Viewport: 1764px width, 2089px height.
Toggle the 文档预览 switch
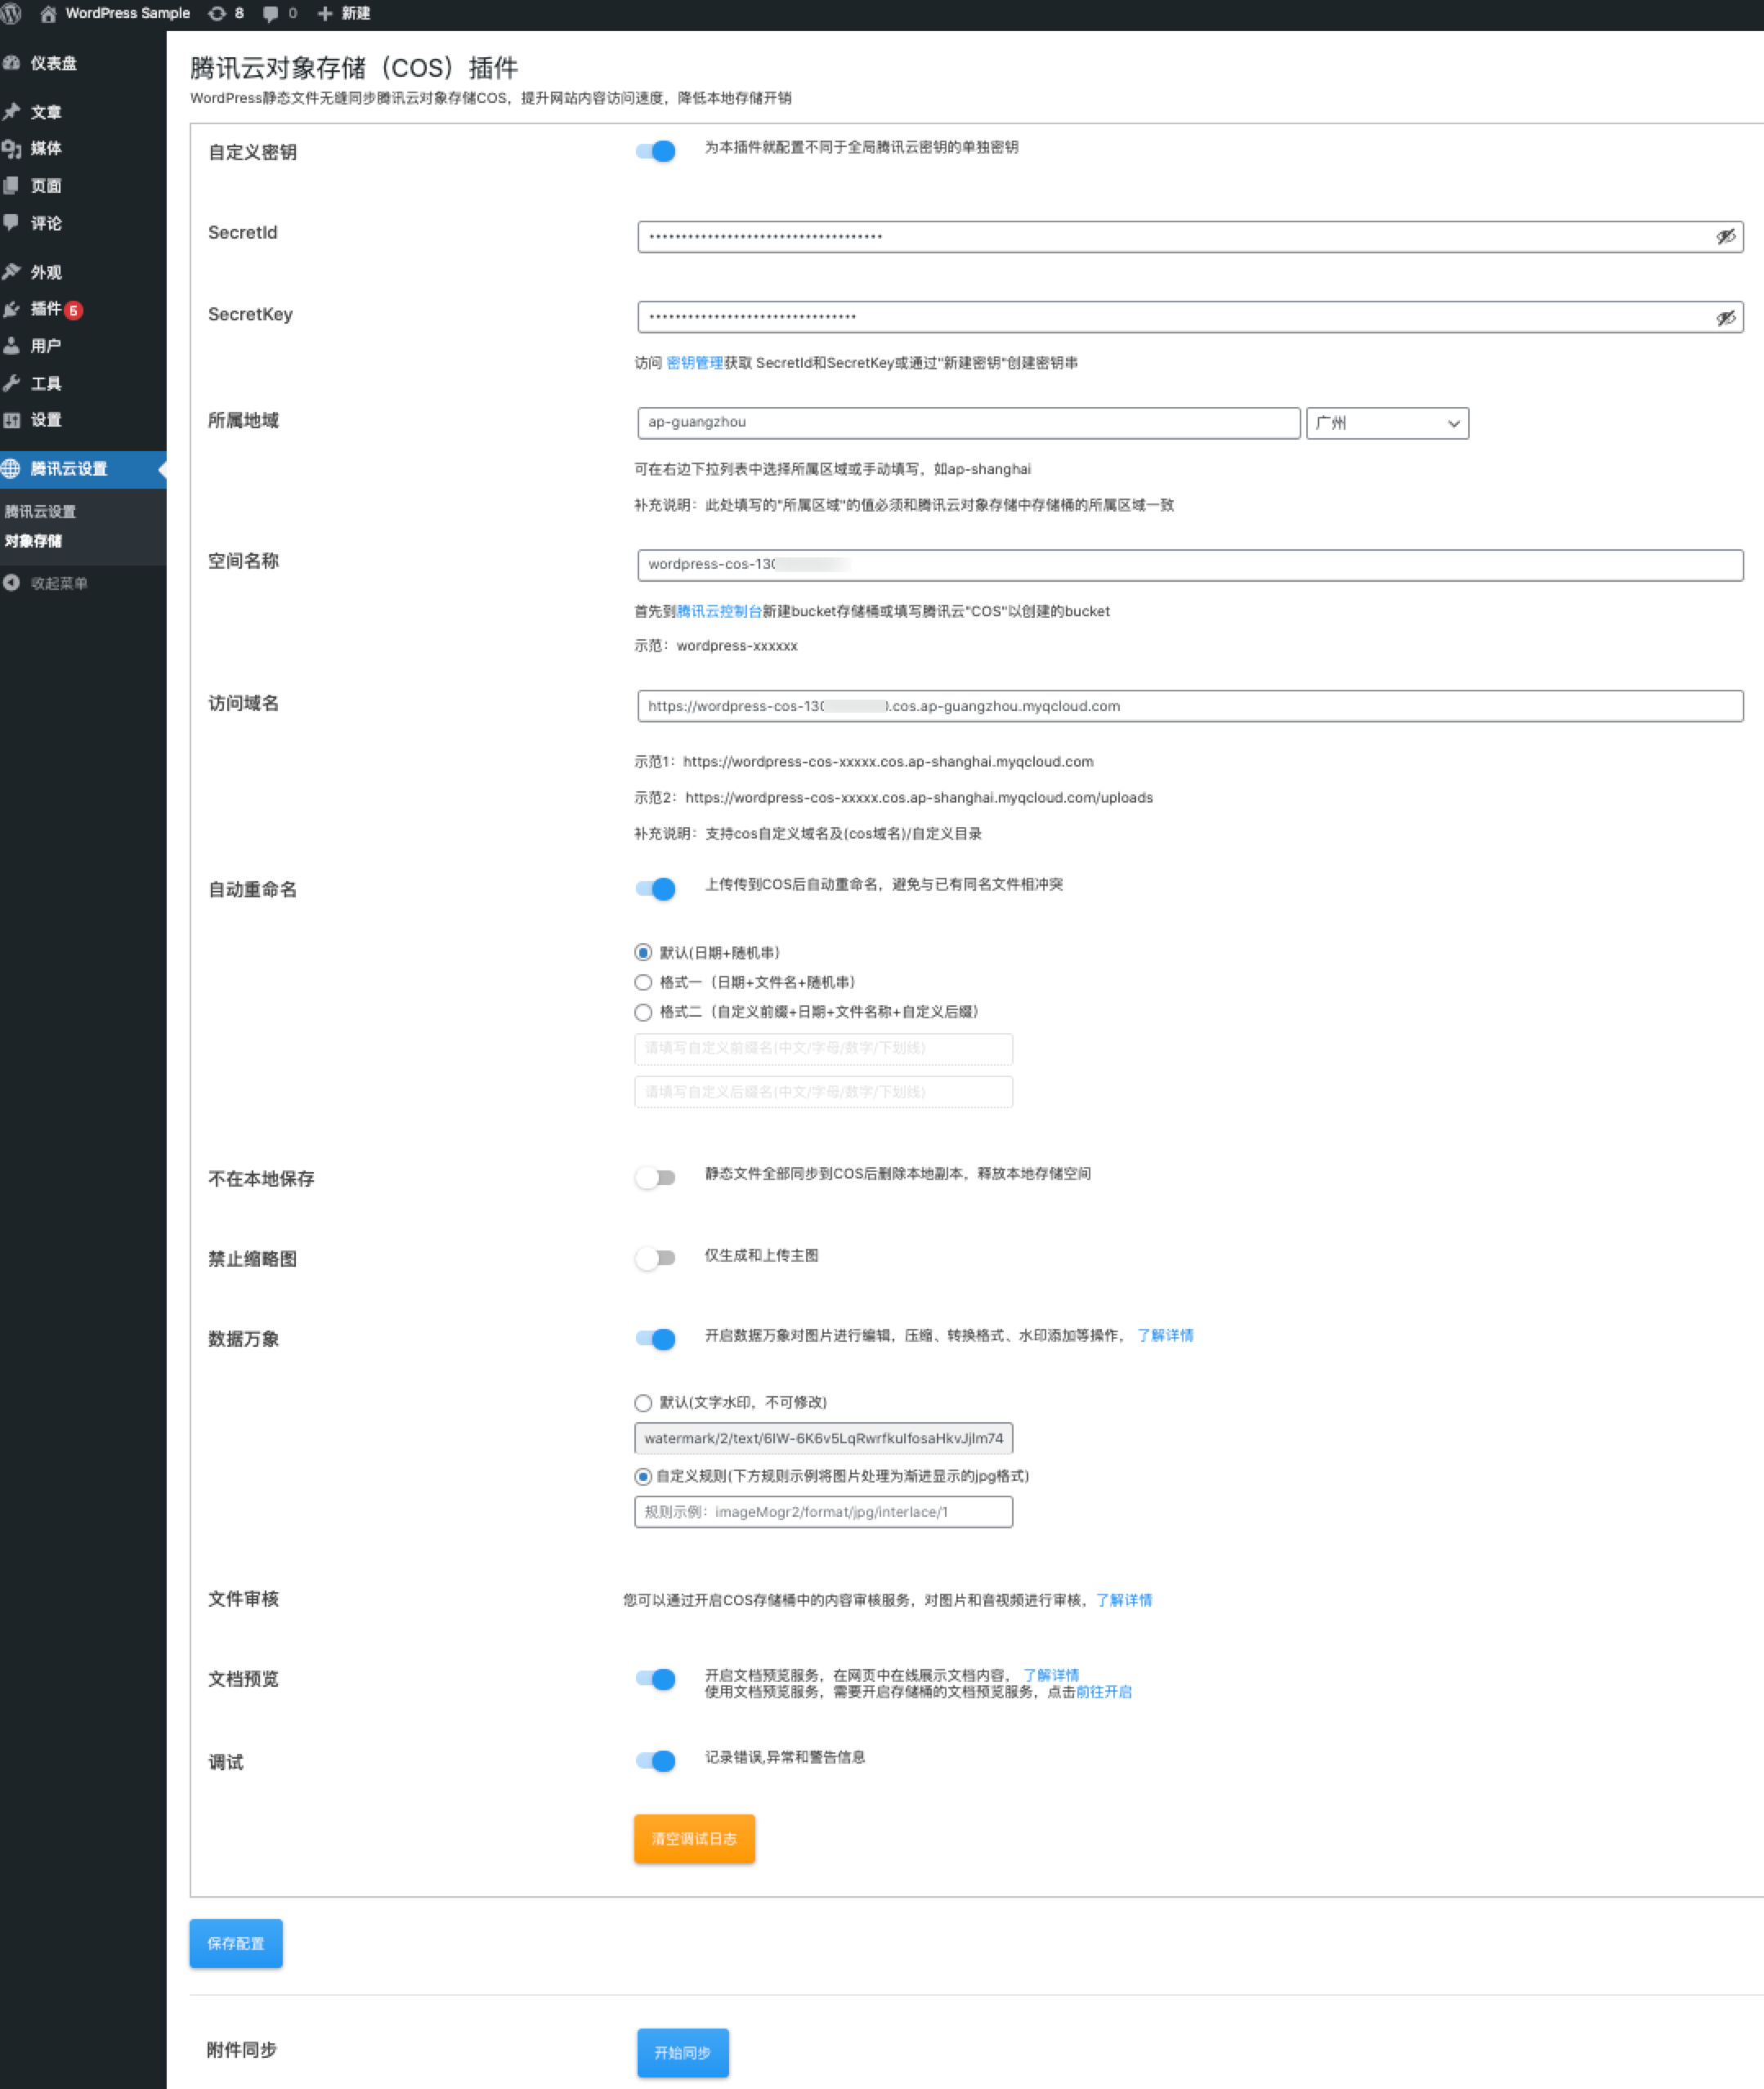(x=656, y=1679)
